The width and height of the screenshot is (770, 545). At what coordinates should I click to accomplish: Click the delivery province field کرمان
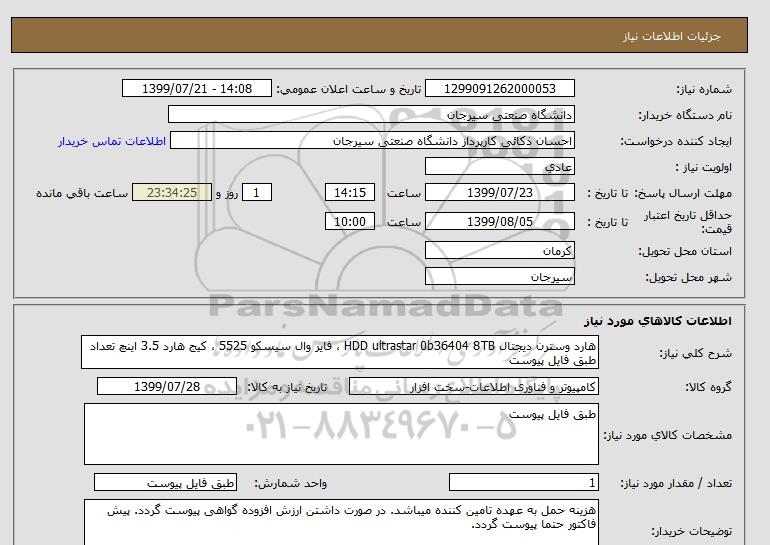click(499, 250)
